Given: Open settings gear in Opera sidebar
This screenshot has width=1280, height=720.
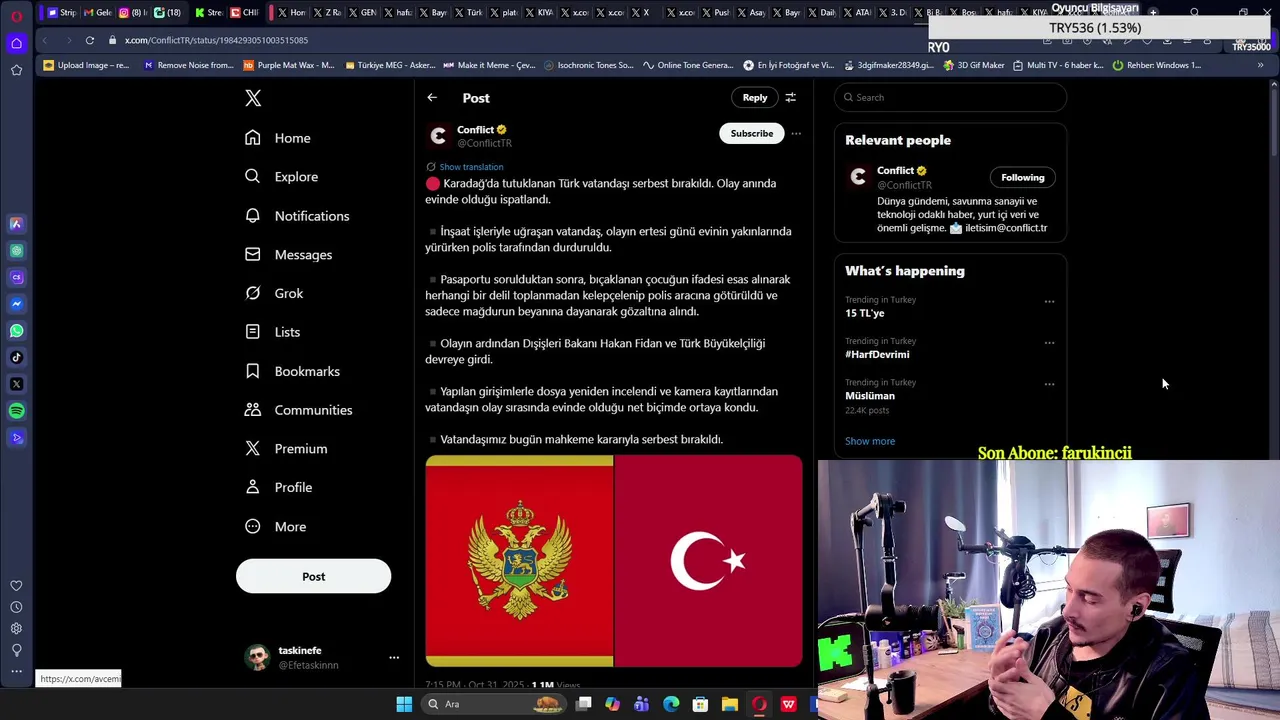Looking at the screenshot, I should coord(16,628).
